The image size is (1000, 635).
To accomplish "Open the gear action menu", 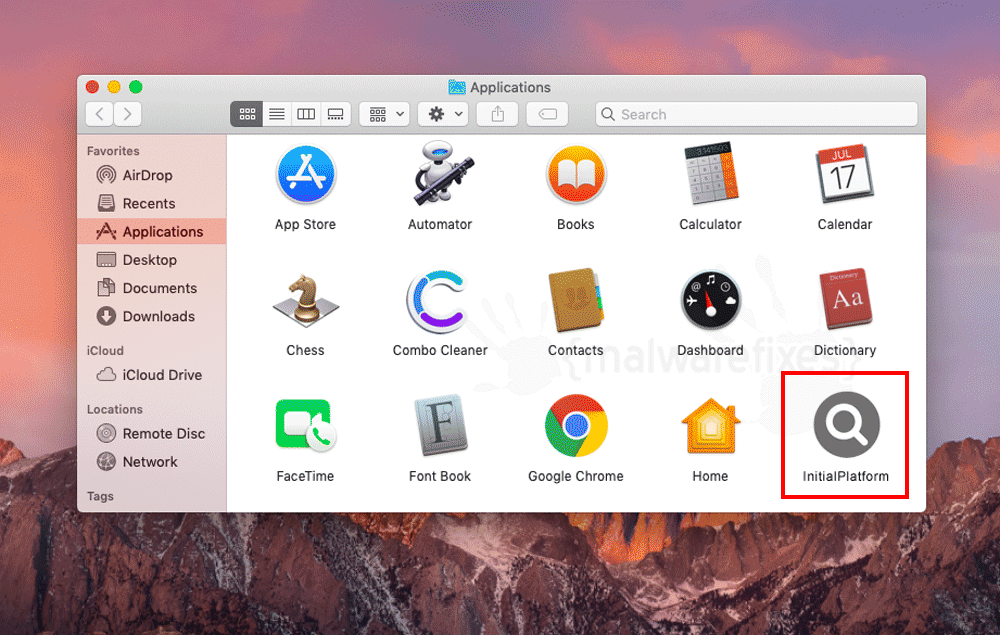I will pos(443,114).
